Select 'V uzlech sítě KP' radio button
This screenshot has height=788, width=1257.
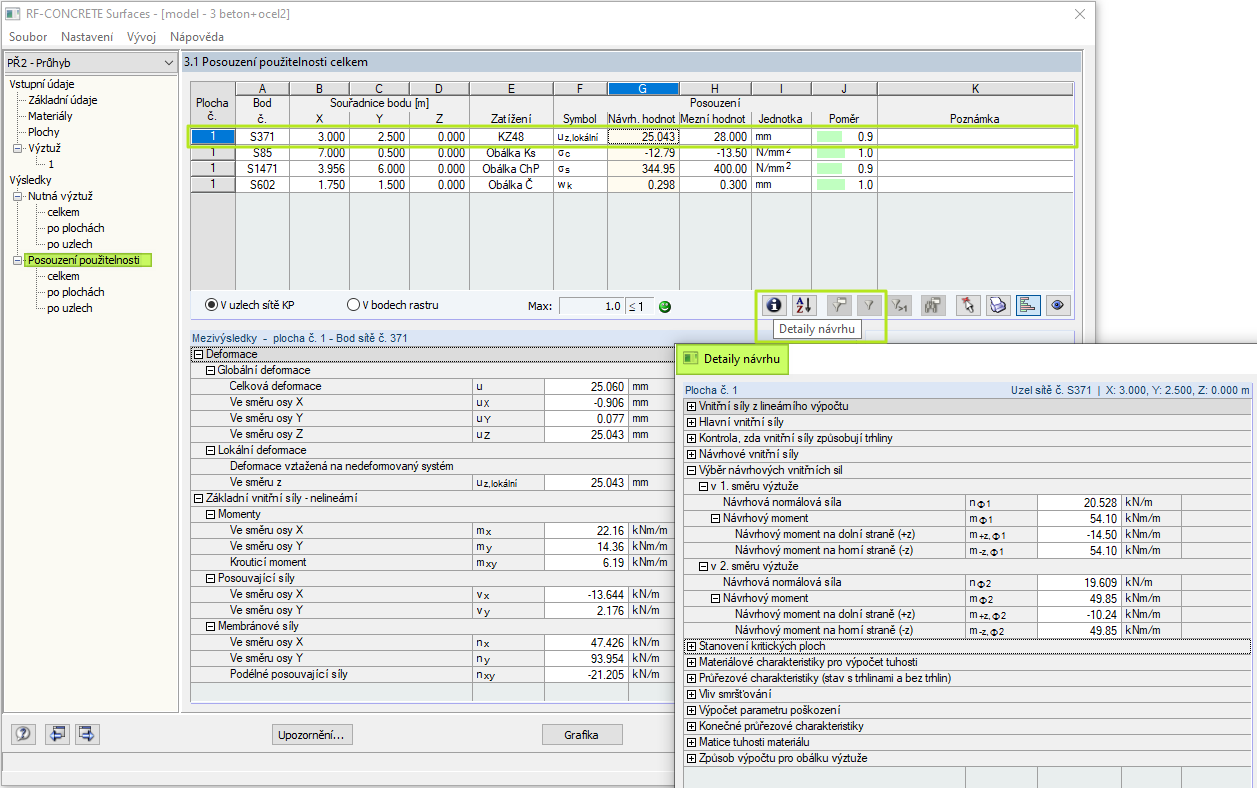coord(211,305)
